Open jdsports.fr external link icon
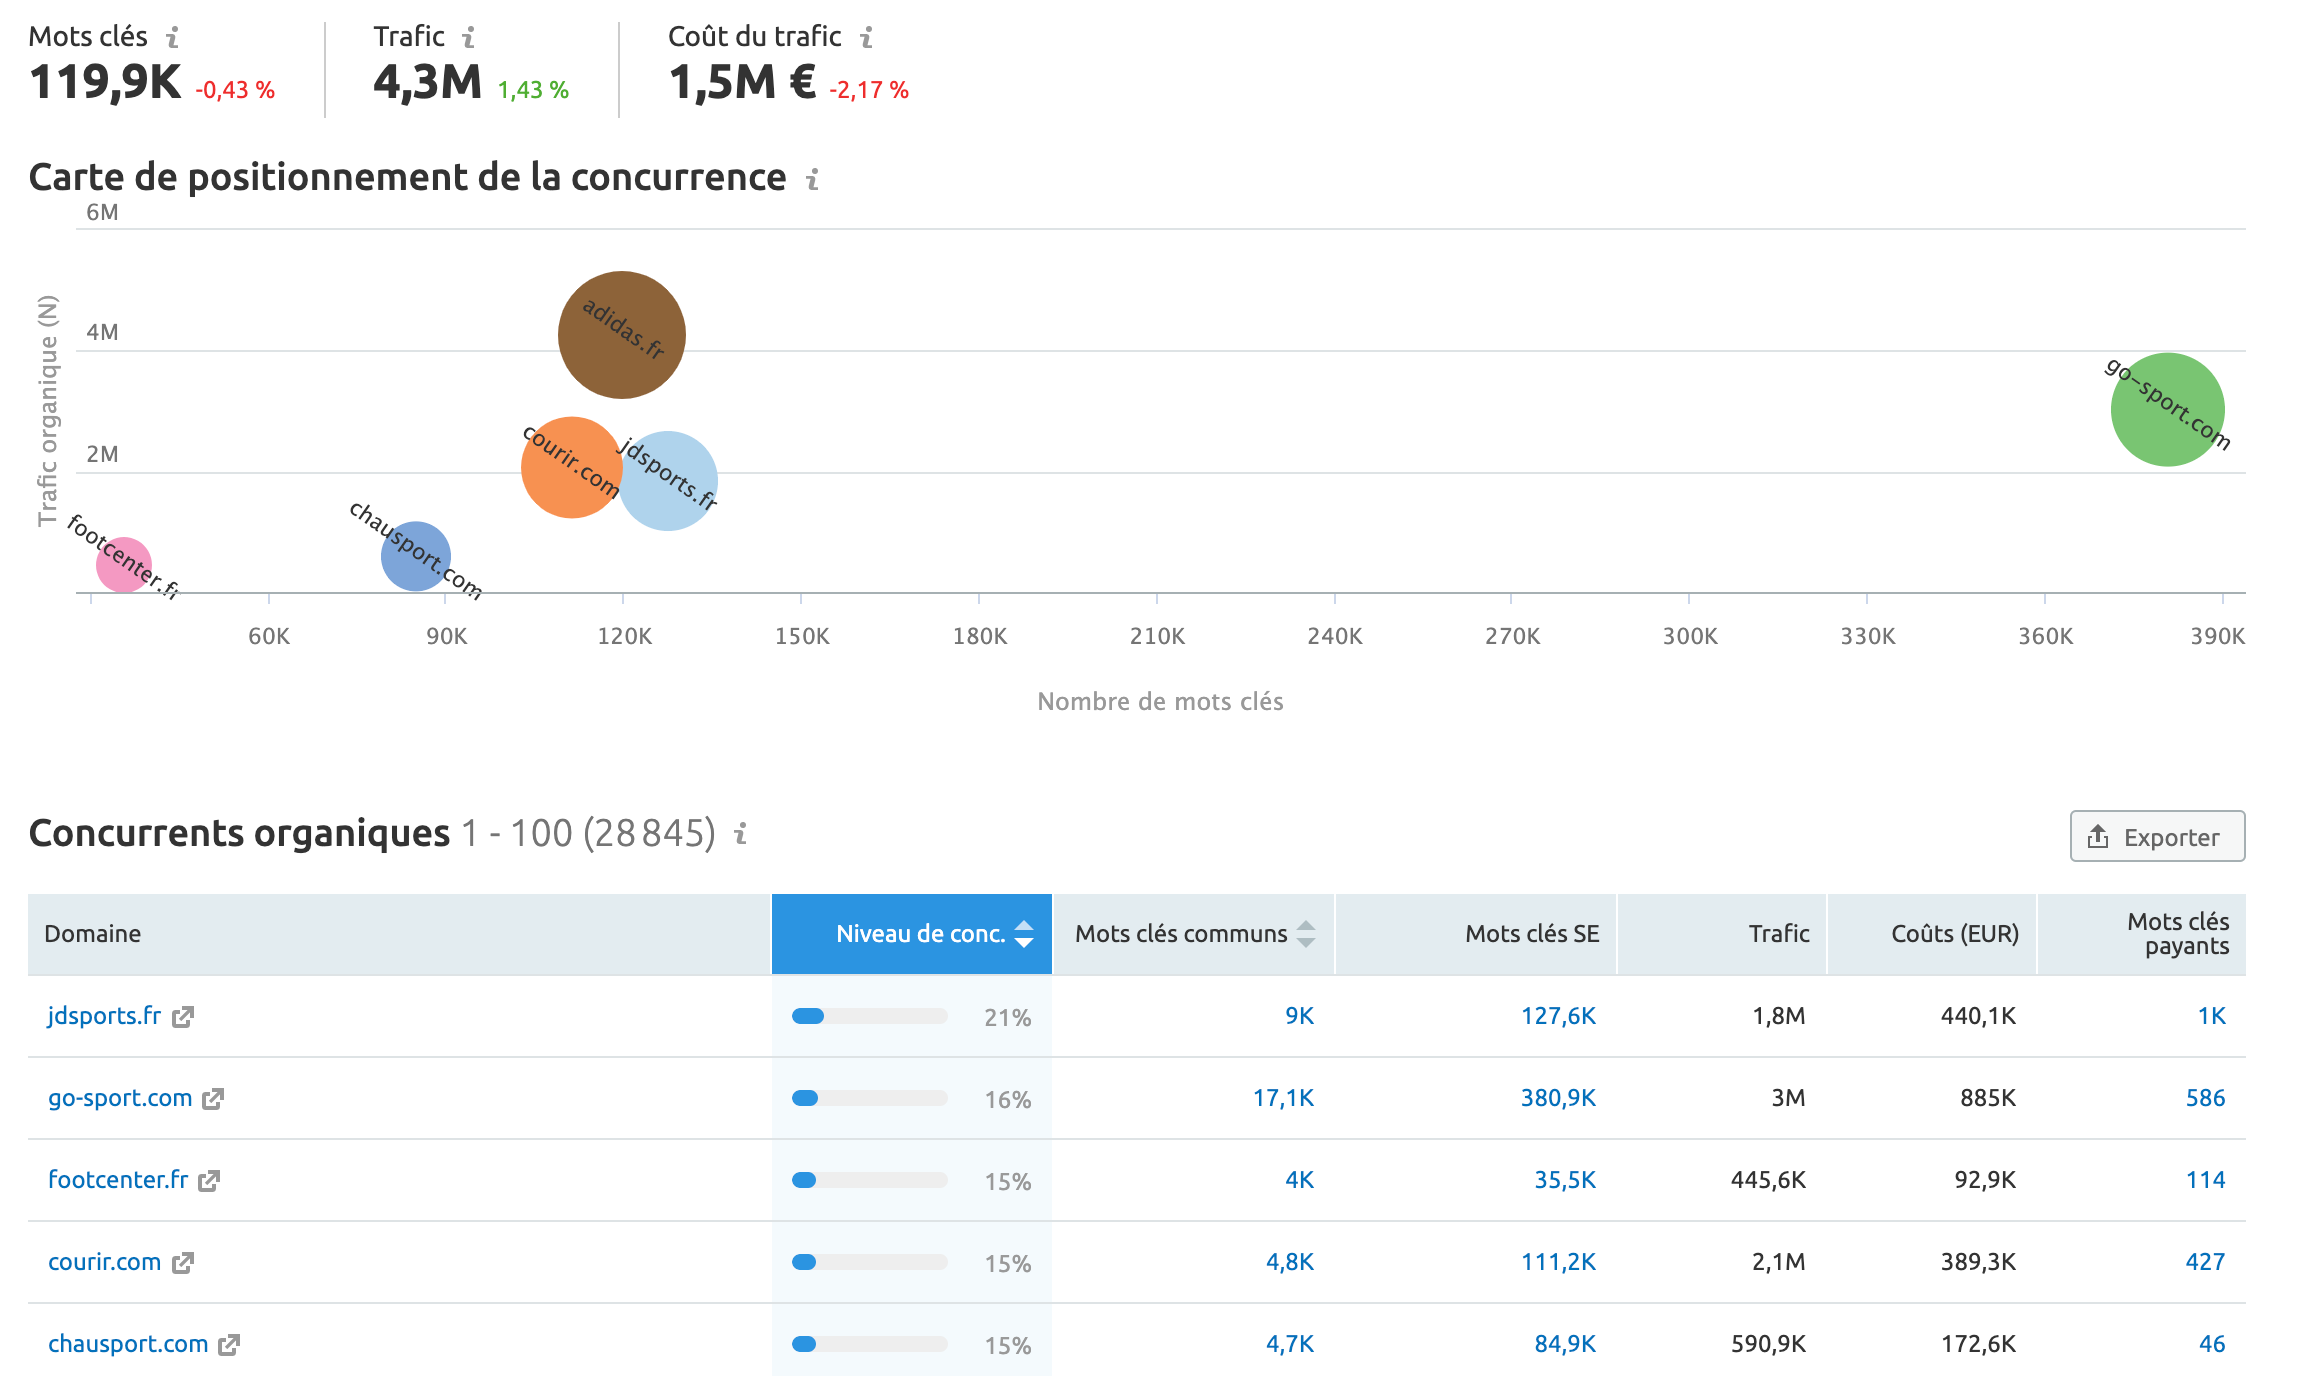This screenshot has width=2314, height=1376. point(183,1017)
